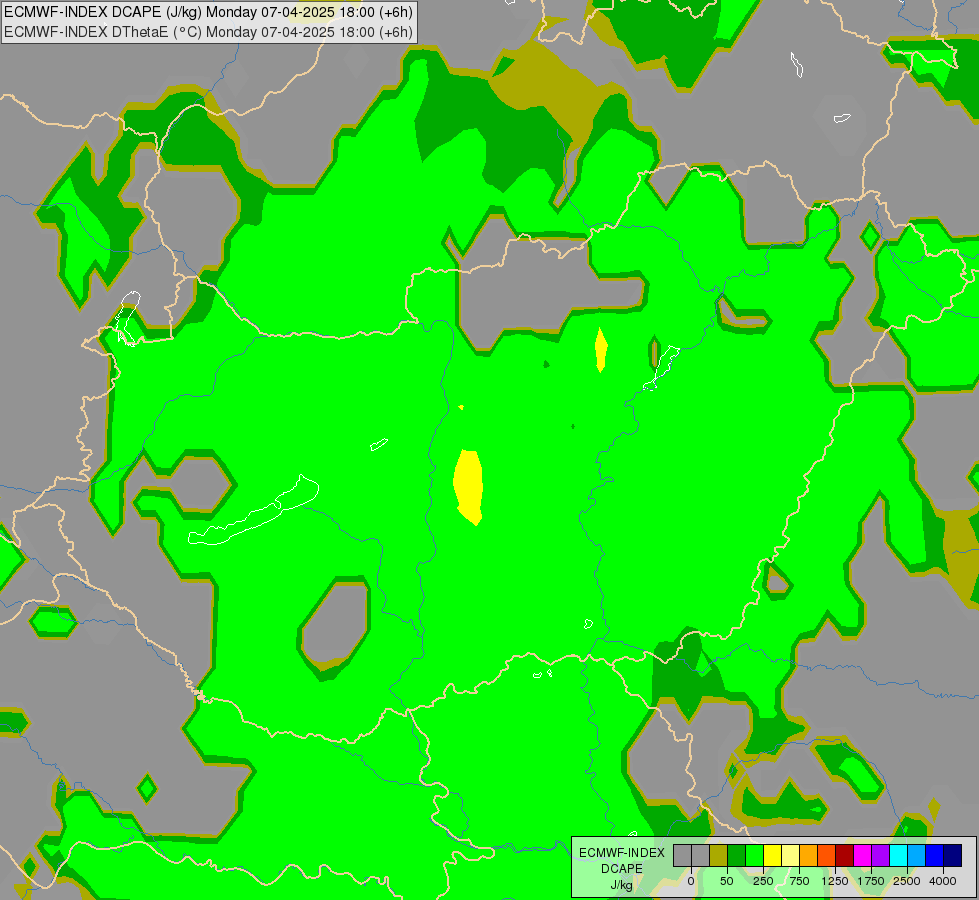Click the J/kg unit label in legend
The height and width of the screenshot is (900, 979).
[x=621, y=885]
